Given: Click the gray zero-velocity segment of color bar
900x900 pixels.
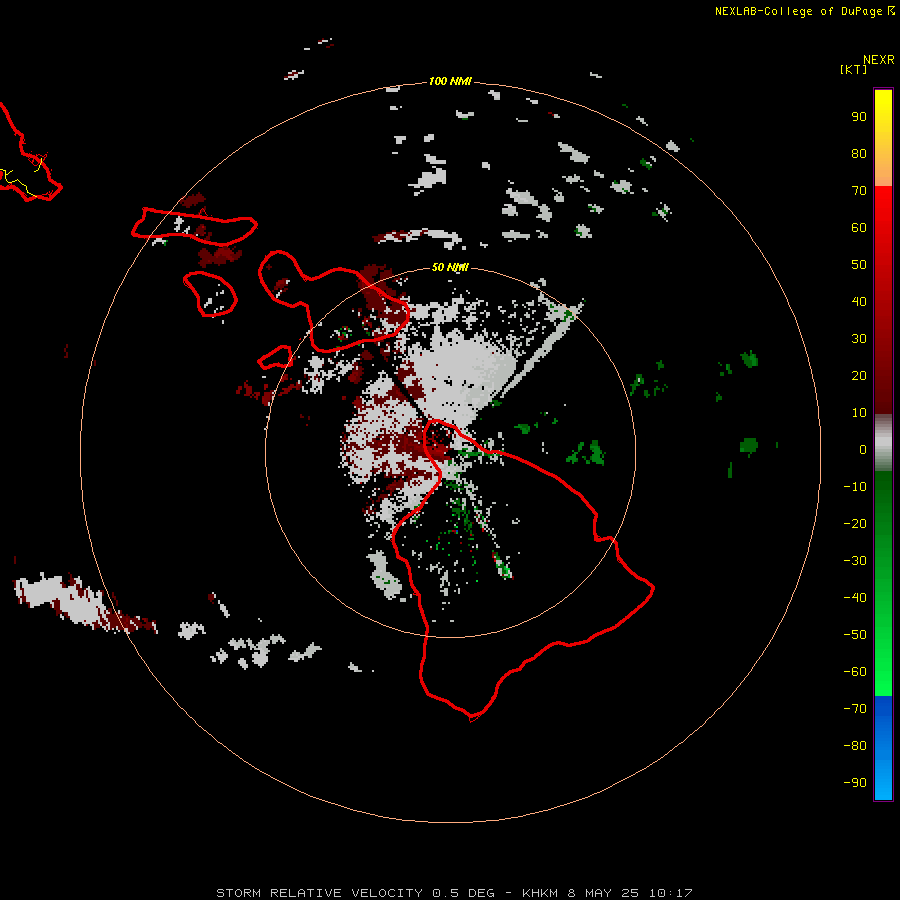Looking at the screenshot, I should (x=883, y=443).
